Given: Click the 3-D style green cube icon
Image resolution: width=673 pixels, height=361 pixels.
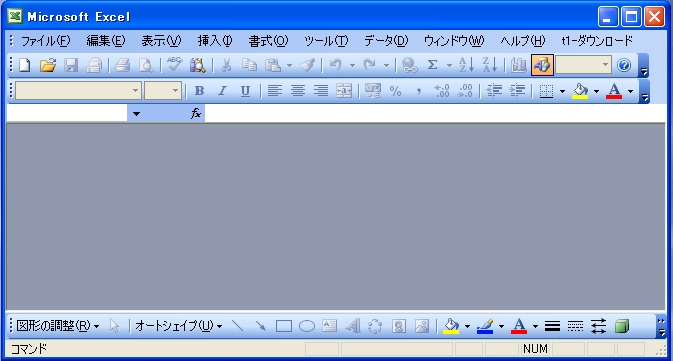Looking at the screenshot, I should 622,326.
